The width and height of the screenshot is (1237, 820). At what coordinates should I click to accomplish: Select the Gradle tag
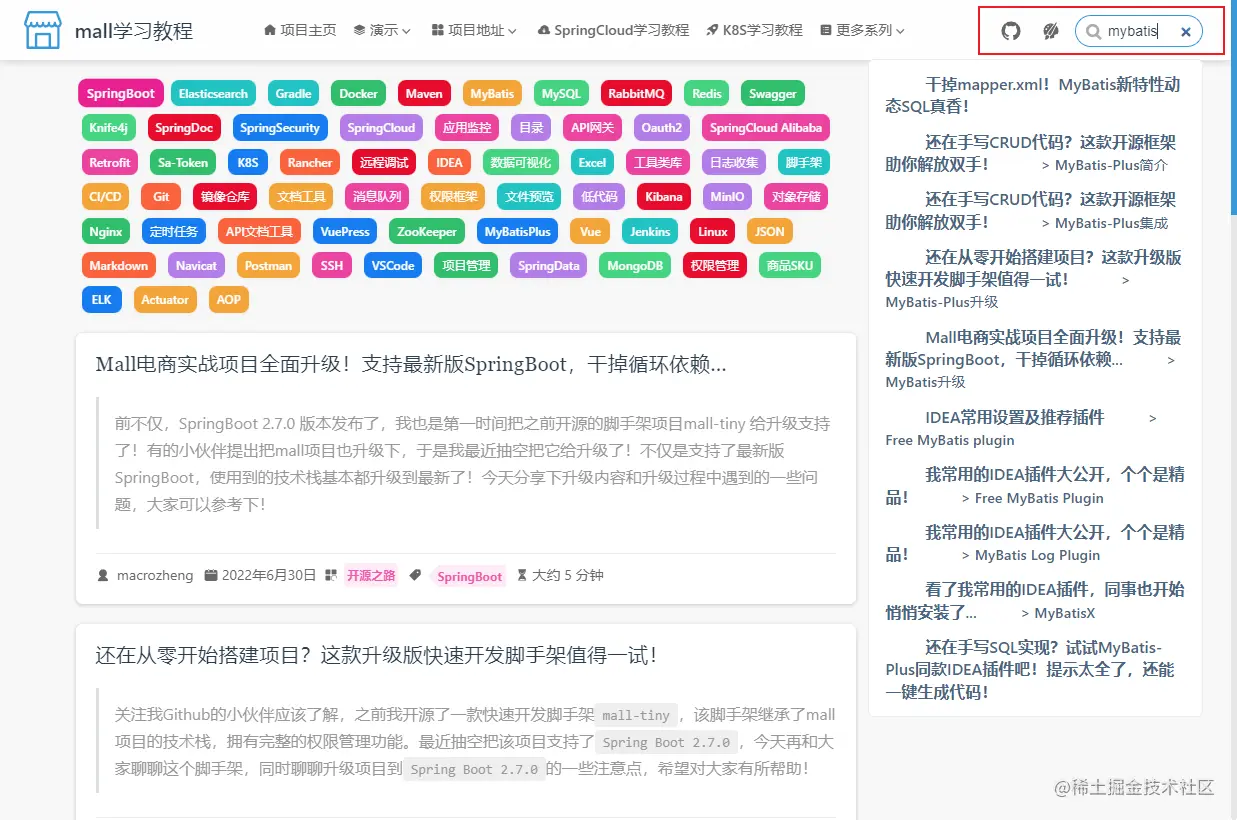(x=293, y=93)
